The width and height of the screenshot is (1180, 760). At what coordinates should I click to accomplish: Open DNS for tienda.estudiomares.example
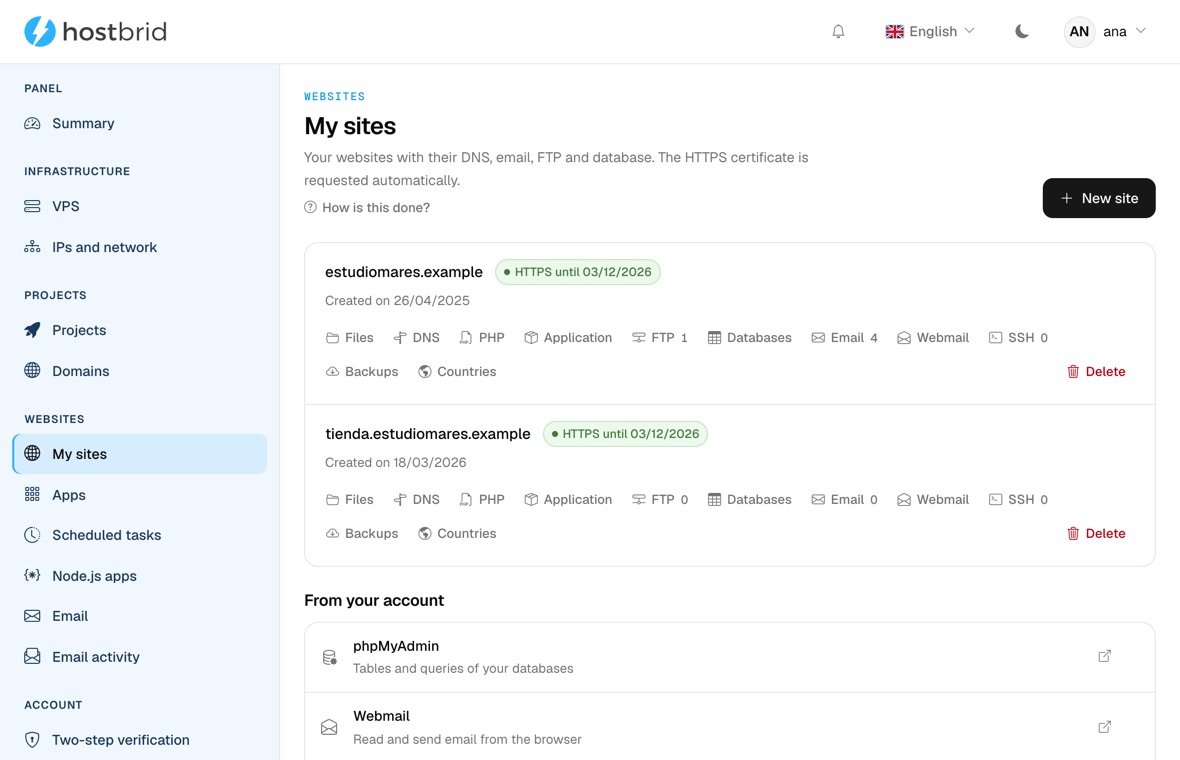416,500
